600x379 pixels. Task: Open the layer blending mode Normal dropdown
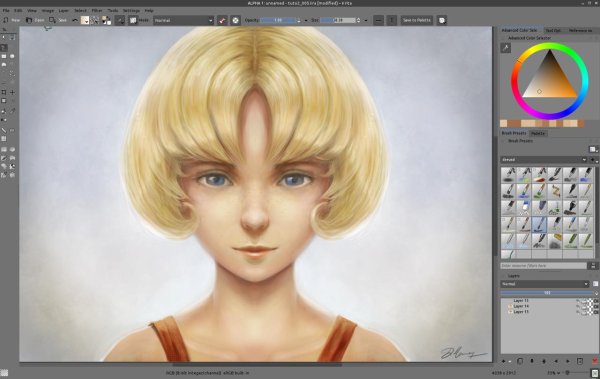click(545, 284)
